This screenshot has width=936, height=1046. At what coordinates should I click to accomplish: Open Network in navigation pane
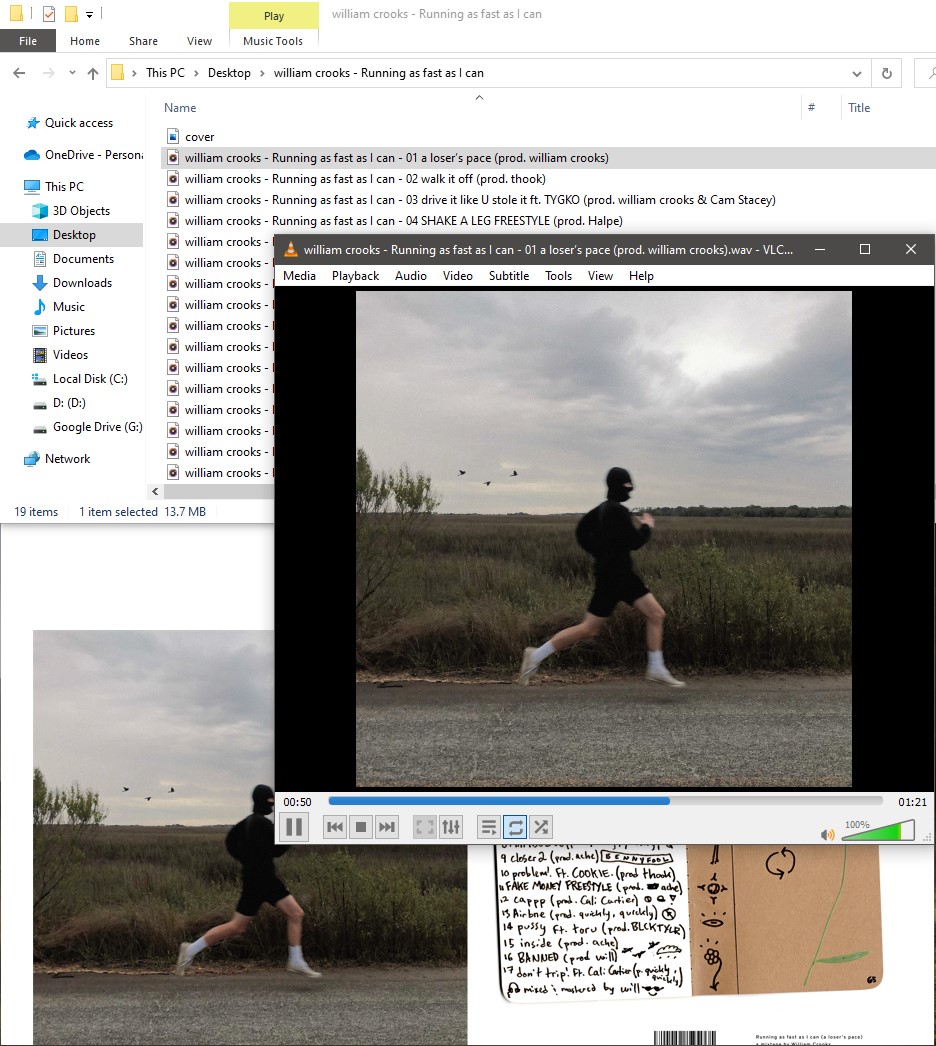(x=67, y=459)
